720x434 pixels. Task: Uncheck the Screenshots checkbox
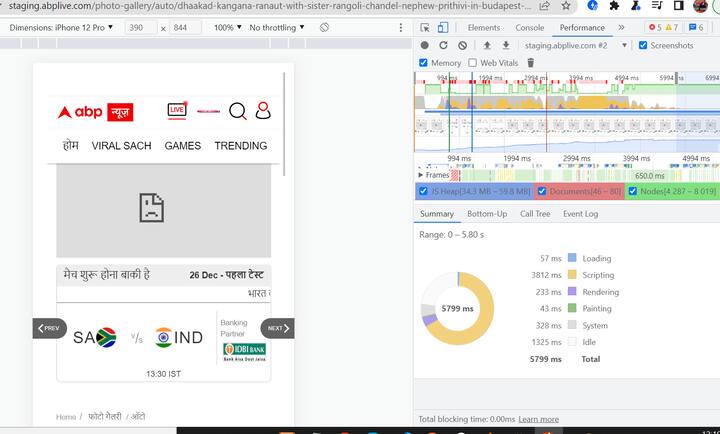click(643, 45)
